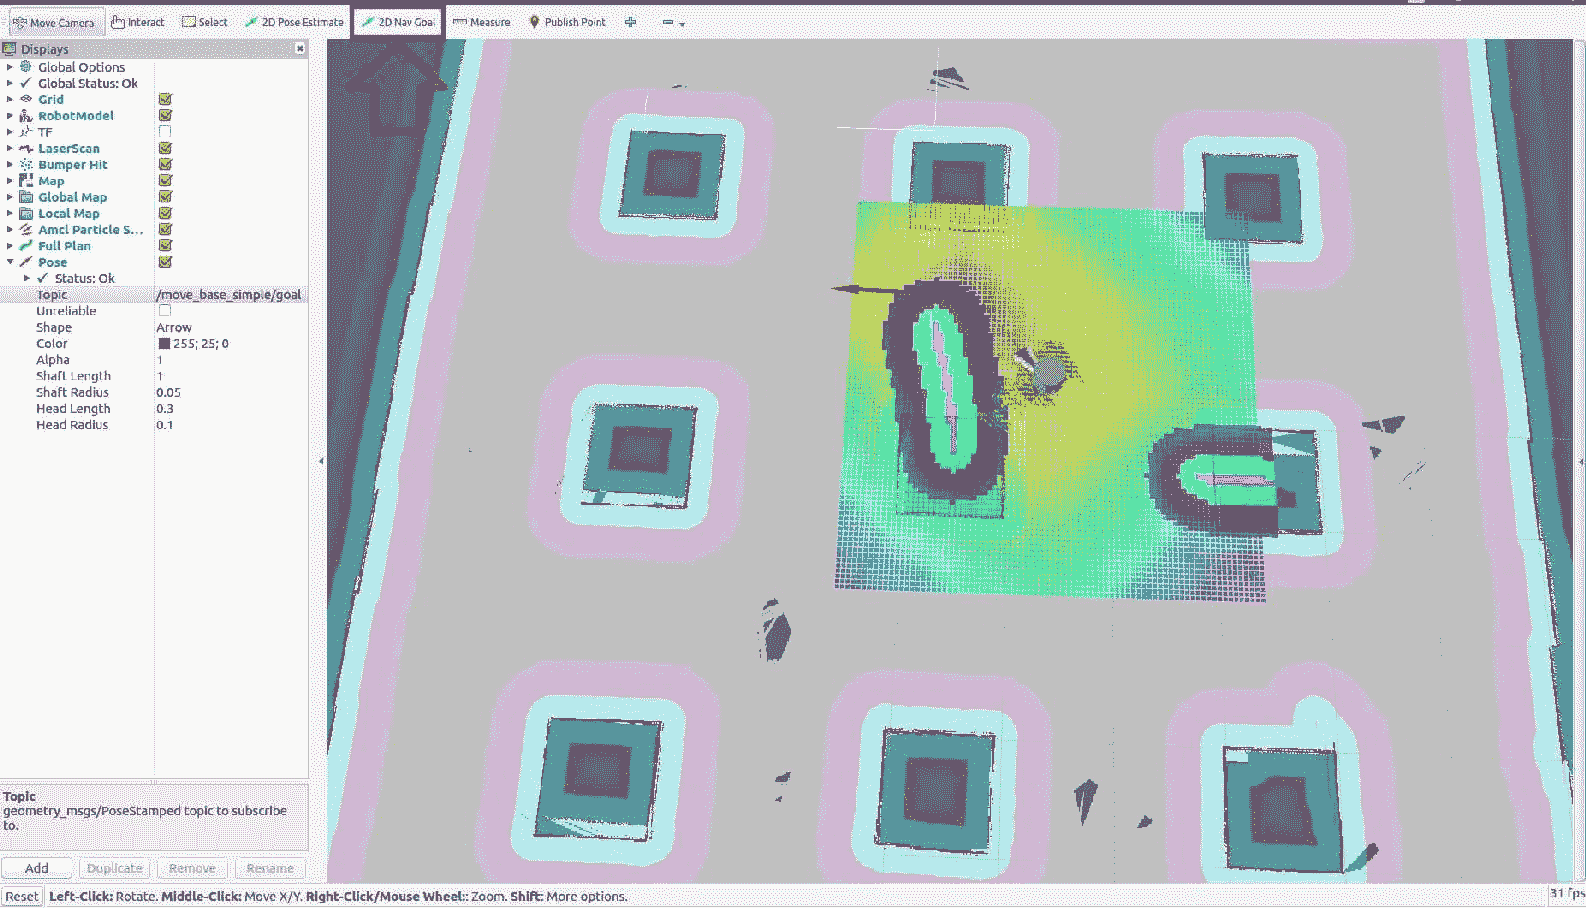Screen dimensions: 1586x908
Task: Pick the 2D Nav Goal tool
Action: 397,22
